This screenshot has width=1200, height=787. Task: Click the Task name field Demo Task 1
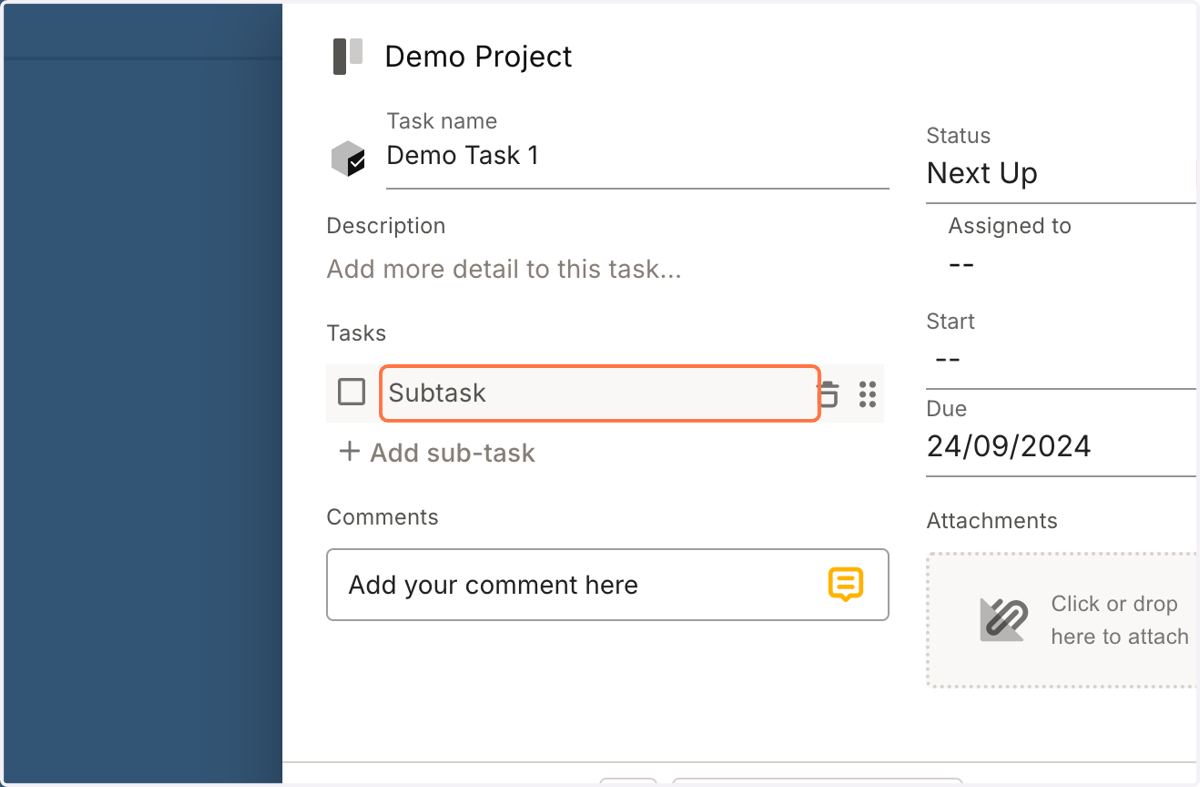(x=637, y=156)
